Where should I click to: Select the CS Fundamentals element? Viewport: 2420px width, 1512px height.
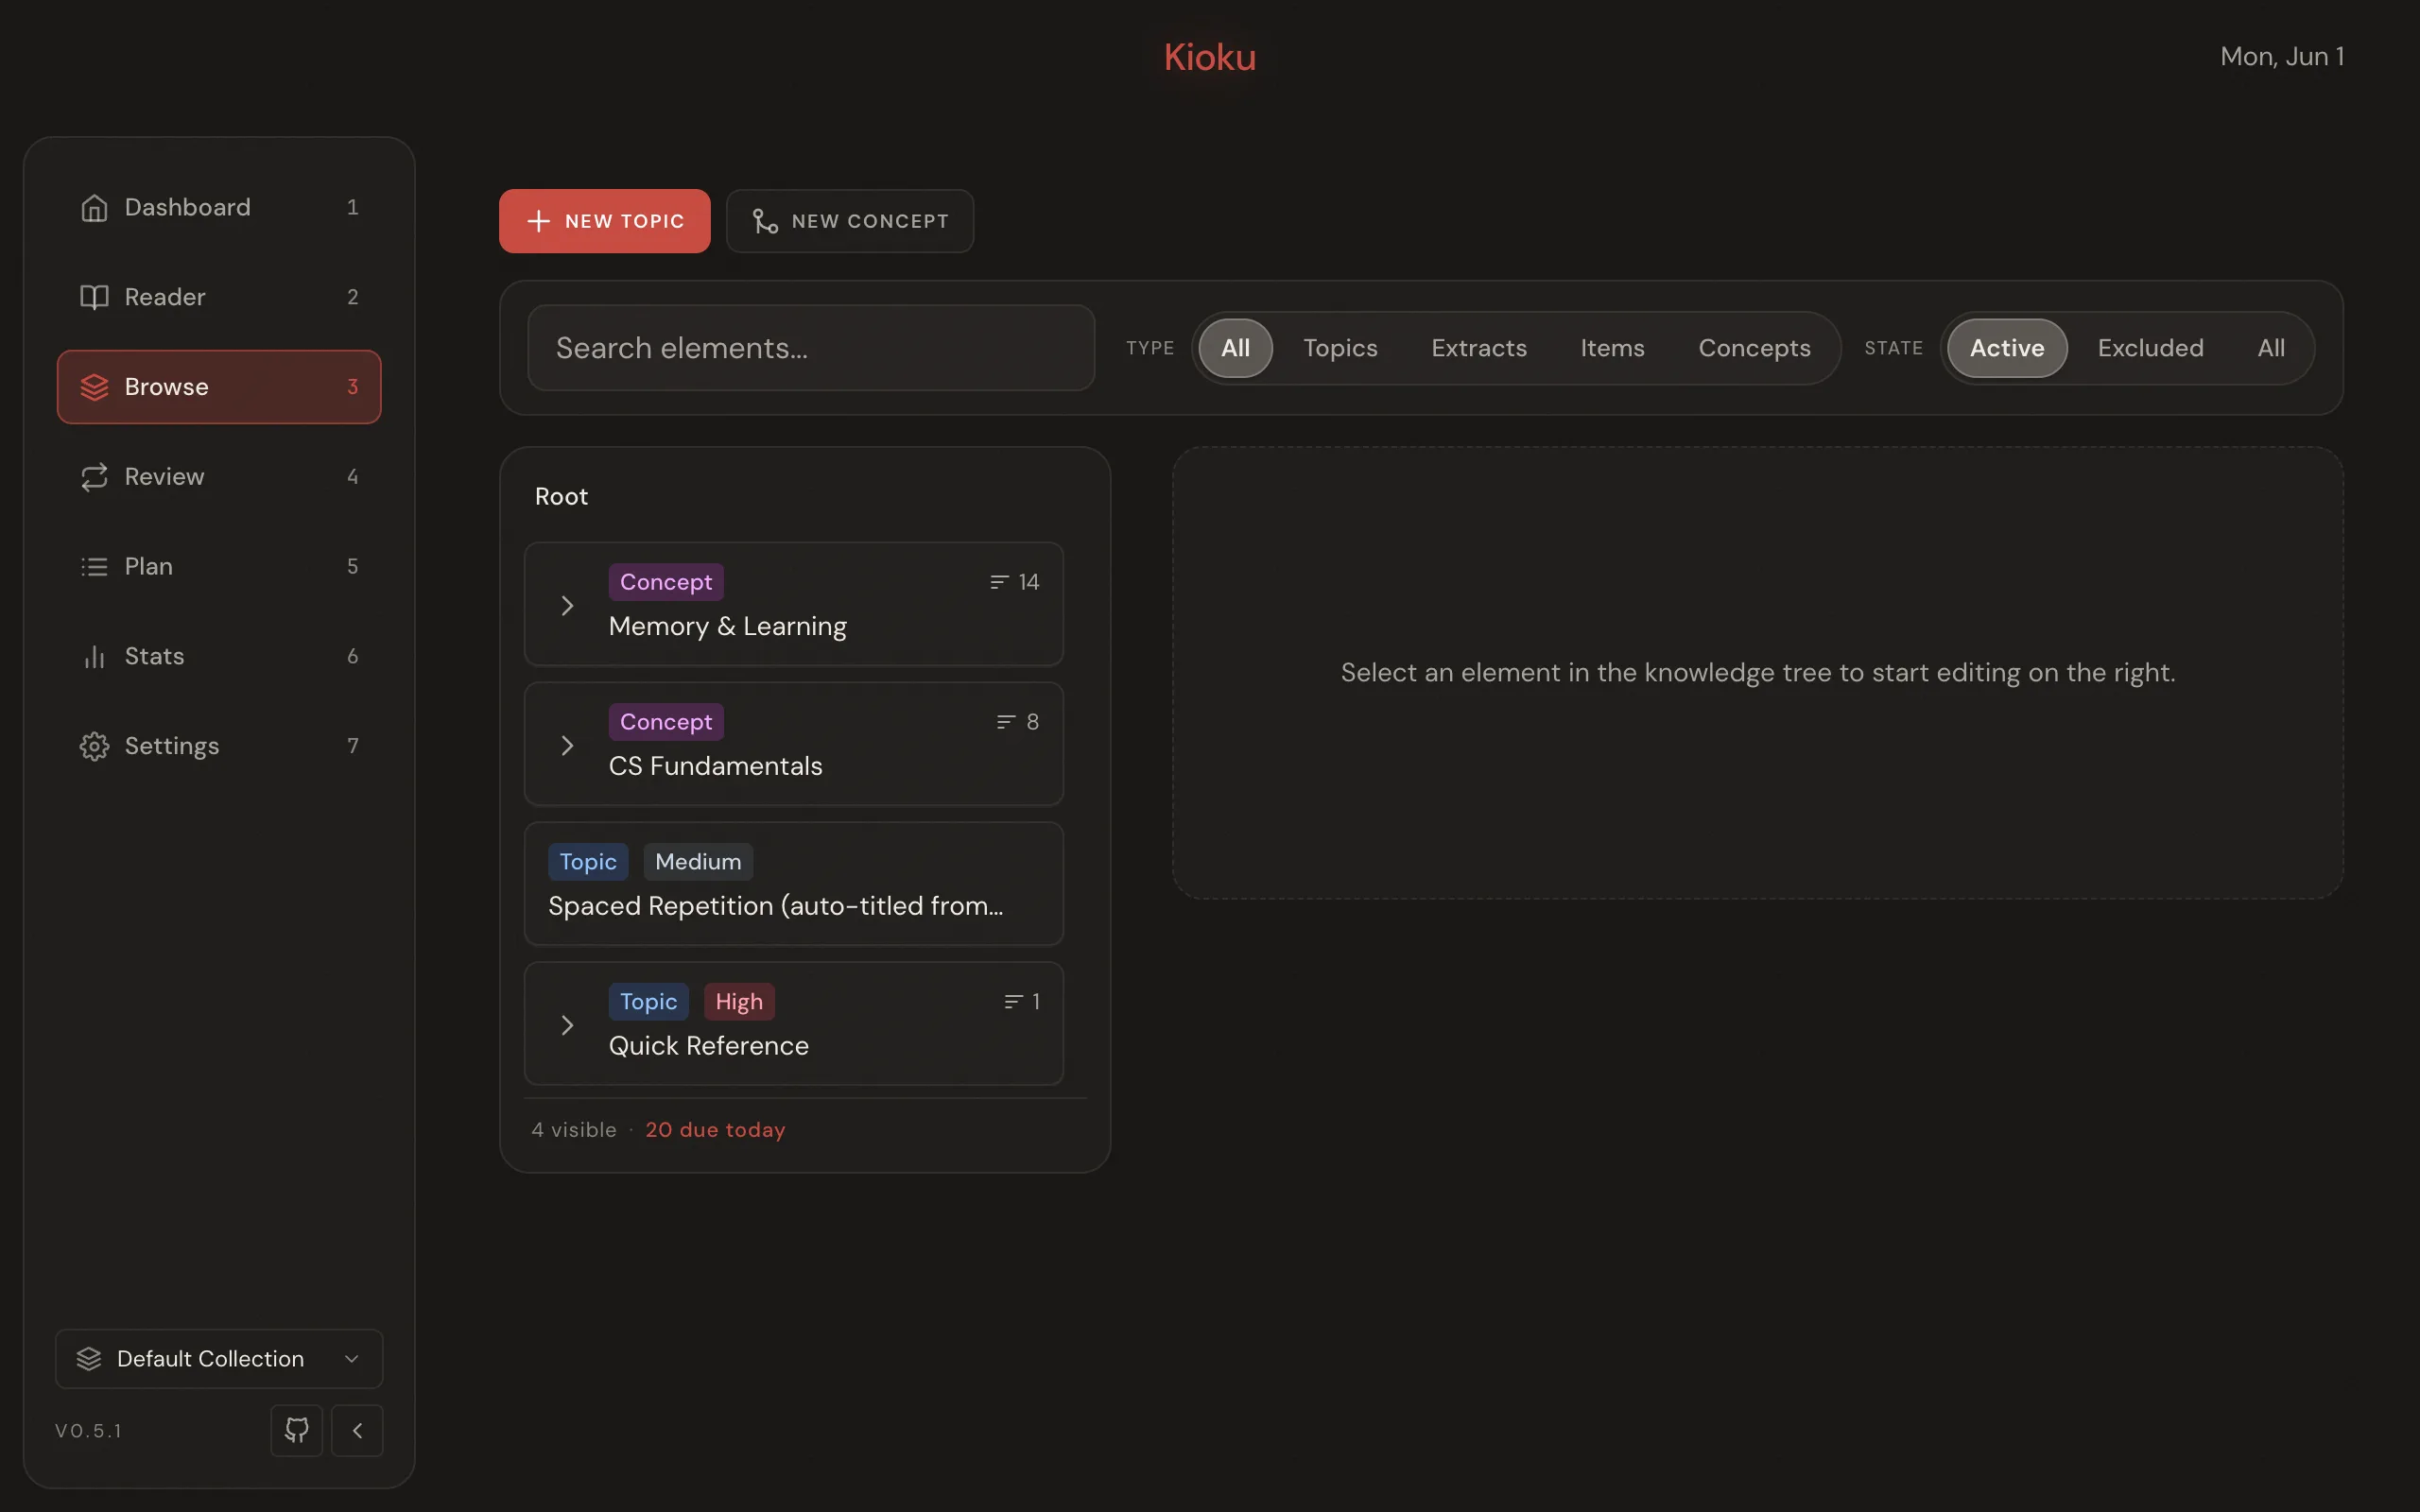coord(794,744)
